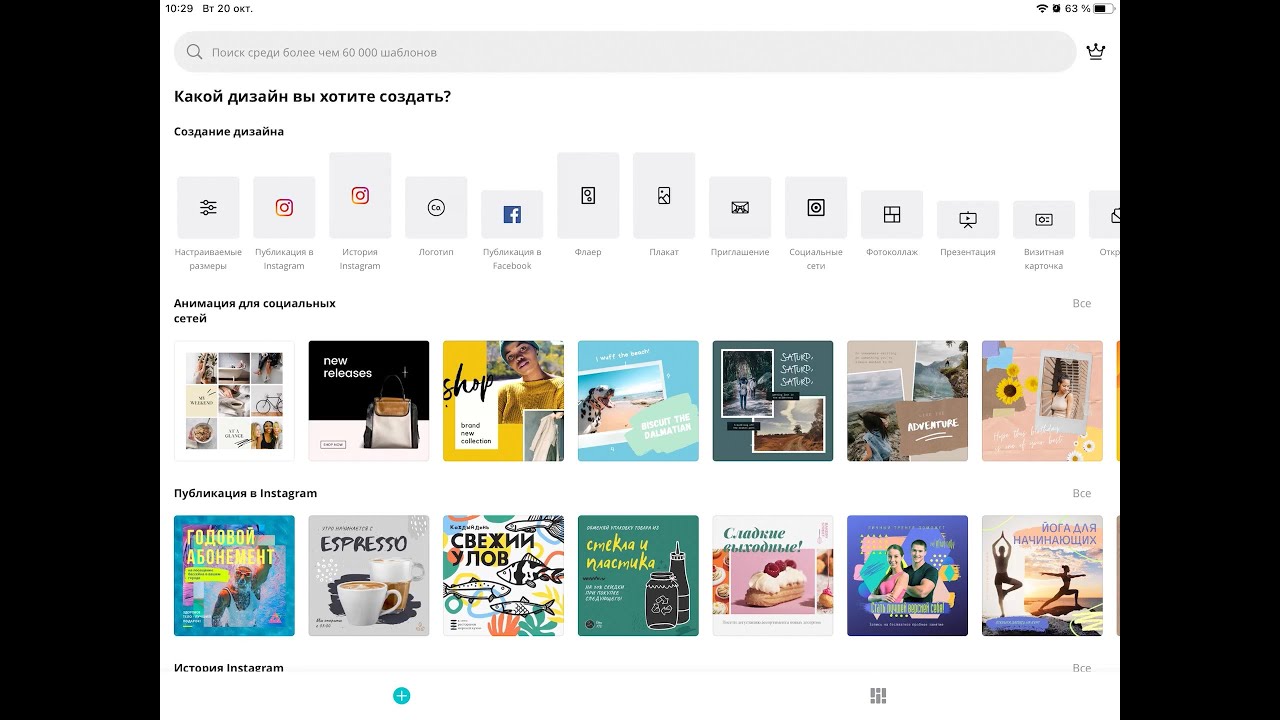Open the designs grid tab in the bottom bar
The width and height of the screenshot is (1280, 720).
click(x=878, y=696)
